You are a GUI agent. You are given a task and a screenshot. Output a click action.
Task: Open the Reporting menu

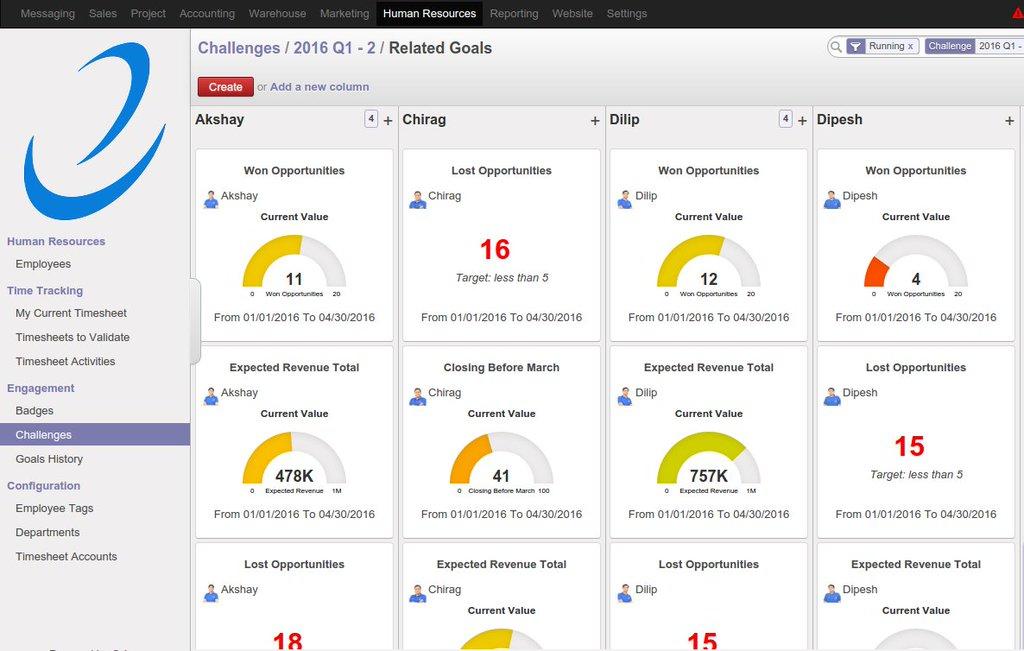click(x=514, y=13)
